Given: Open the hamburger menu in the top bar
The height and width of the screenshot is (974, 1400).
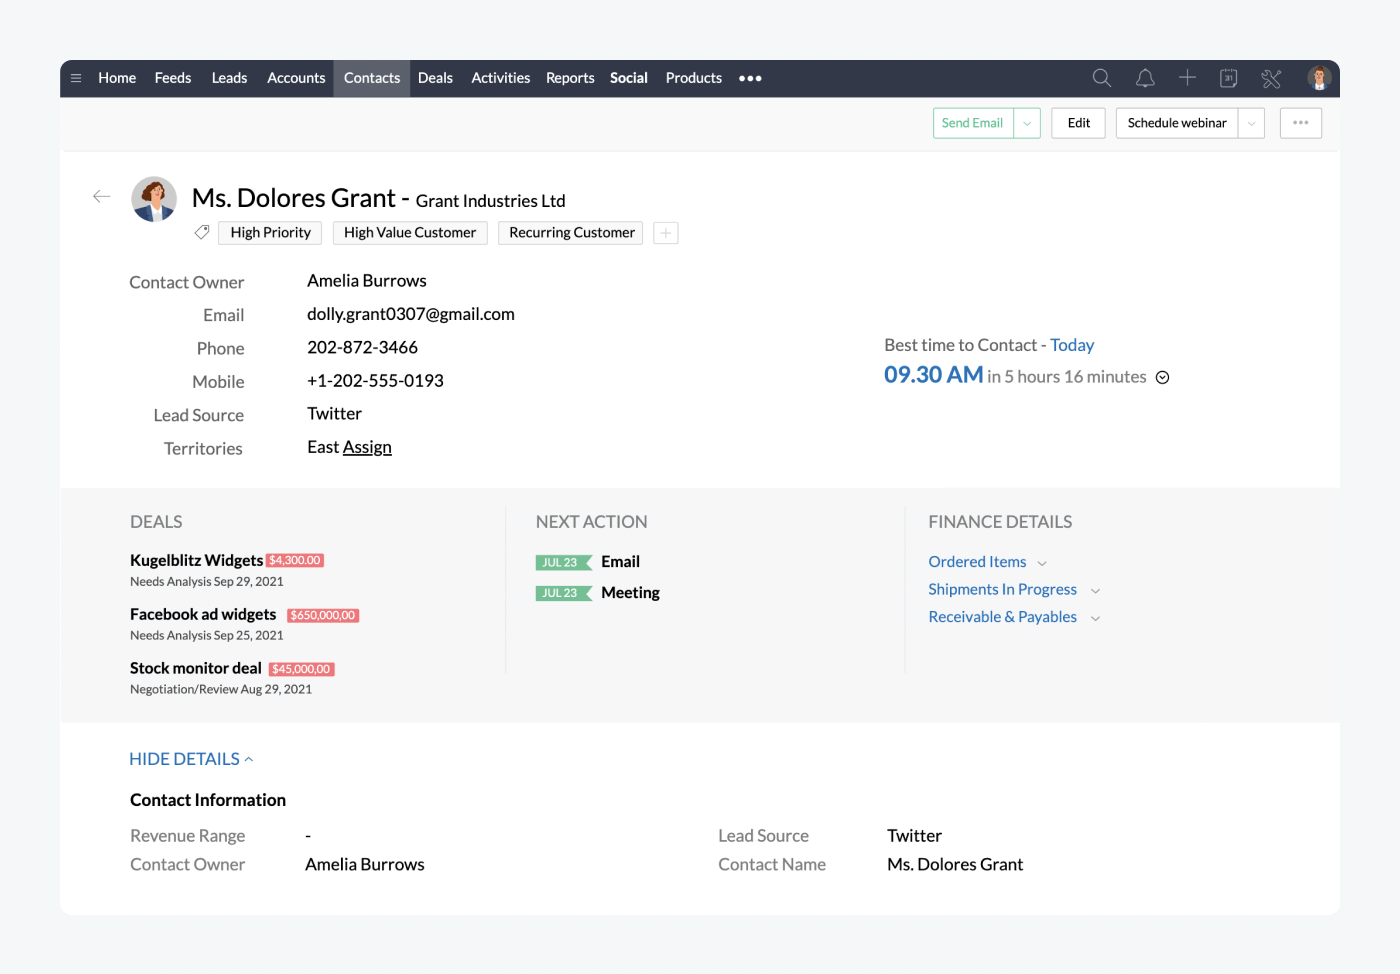Looking at the screenshot, I should pos(76,77).
